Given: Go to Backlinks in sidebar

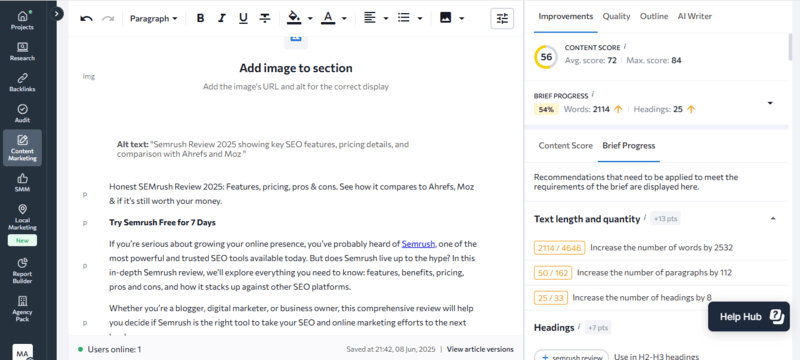Looking at the screenshot, I should click(22, 83).
